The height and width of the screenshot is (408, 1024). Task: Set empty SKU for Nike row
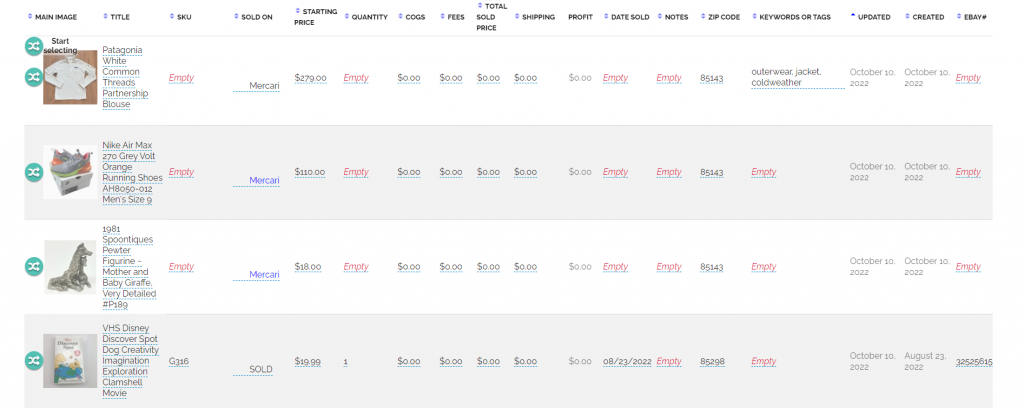pyautogui.click(x=182, y=172)
